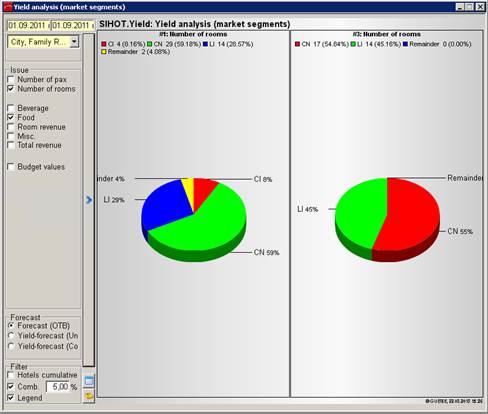This screenshot has width=488, height=414.
Task: Click the red SIHOT title bar icon
Action: 8,7
